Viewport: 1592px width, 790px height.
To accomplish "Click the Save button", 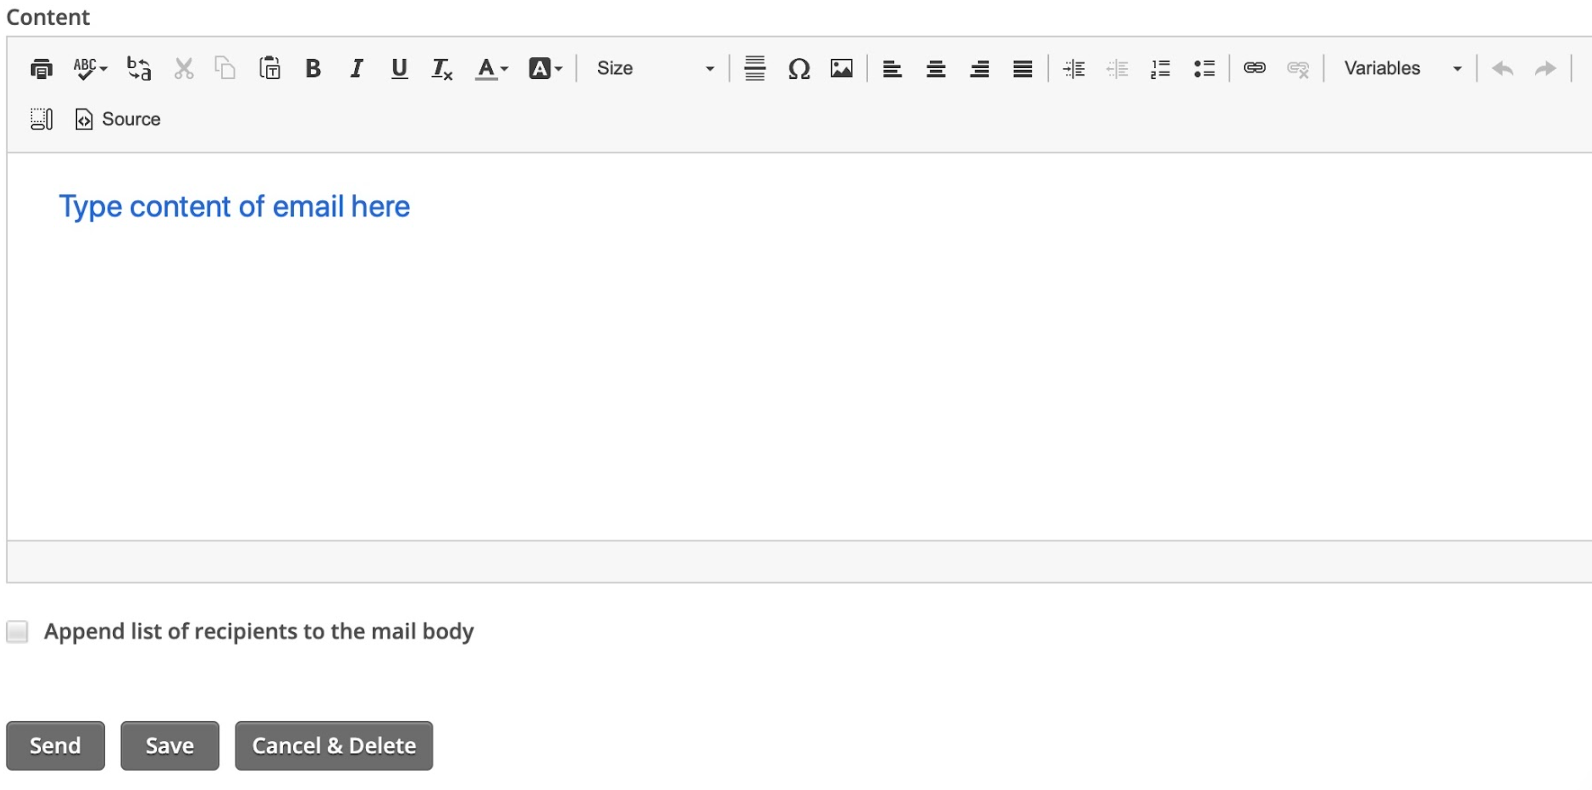I will pyautogui.click(x=170, y=746).
